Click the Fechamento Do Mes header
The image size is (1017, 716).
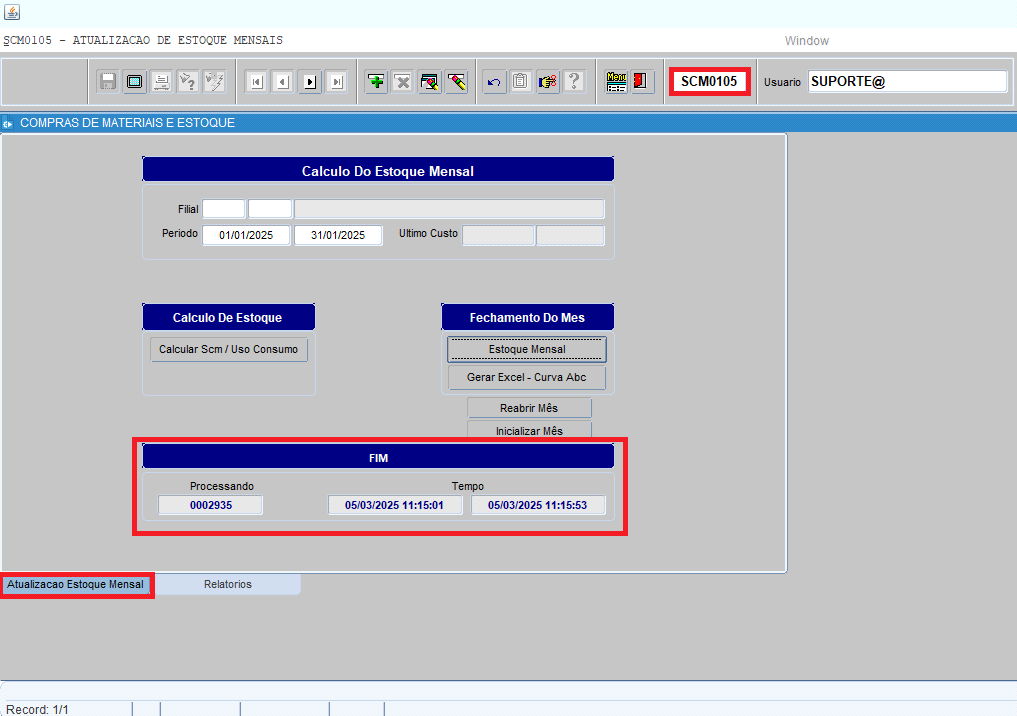click(x=527, y=317)
